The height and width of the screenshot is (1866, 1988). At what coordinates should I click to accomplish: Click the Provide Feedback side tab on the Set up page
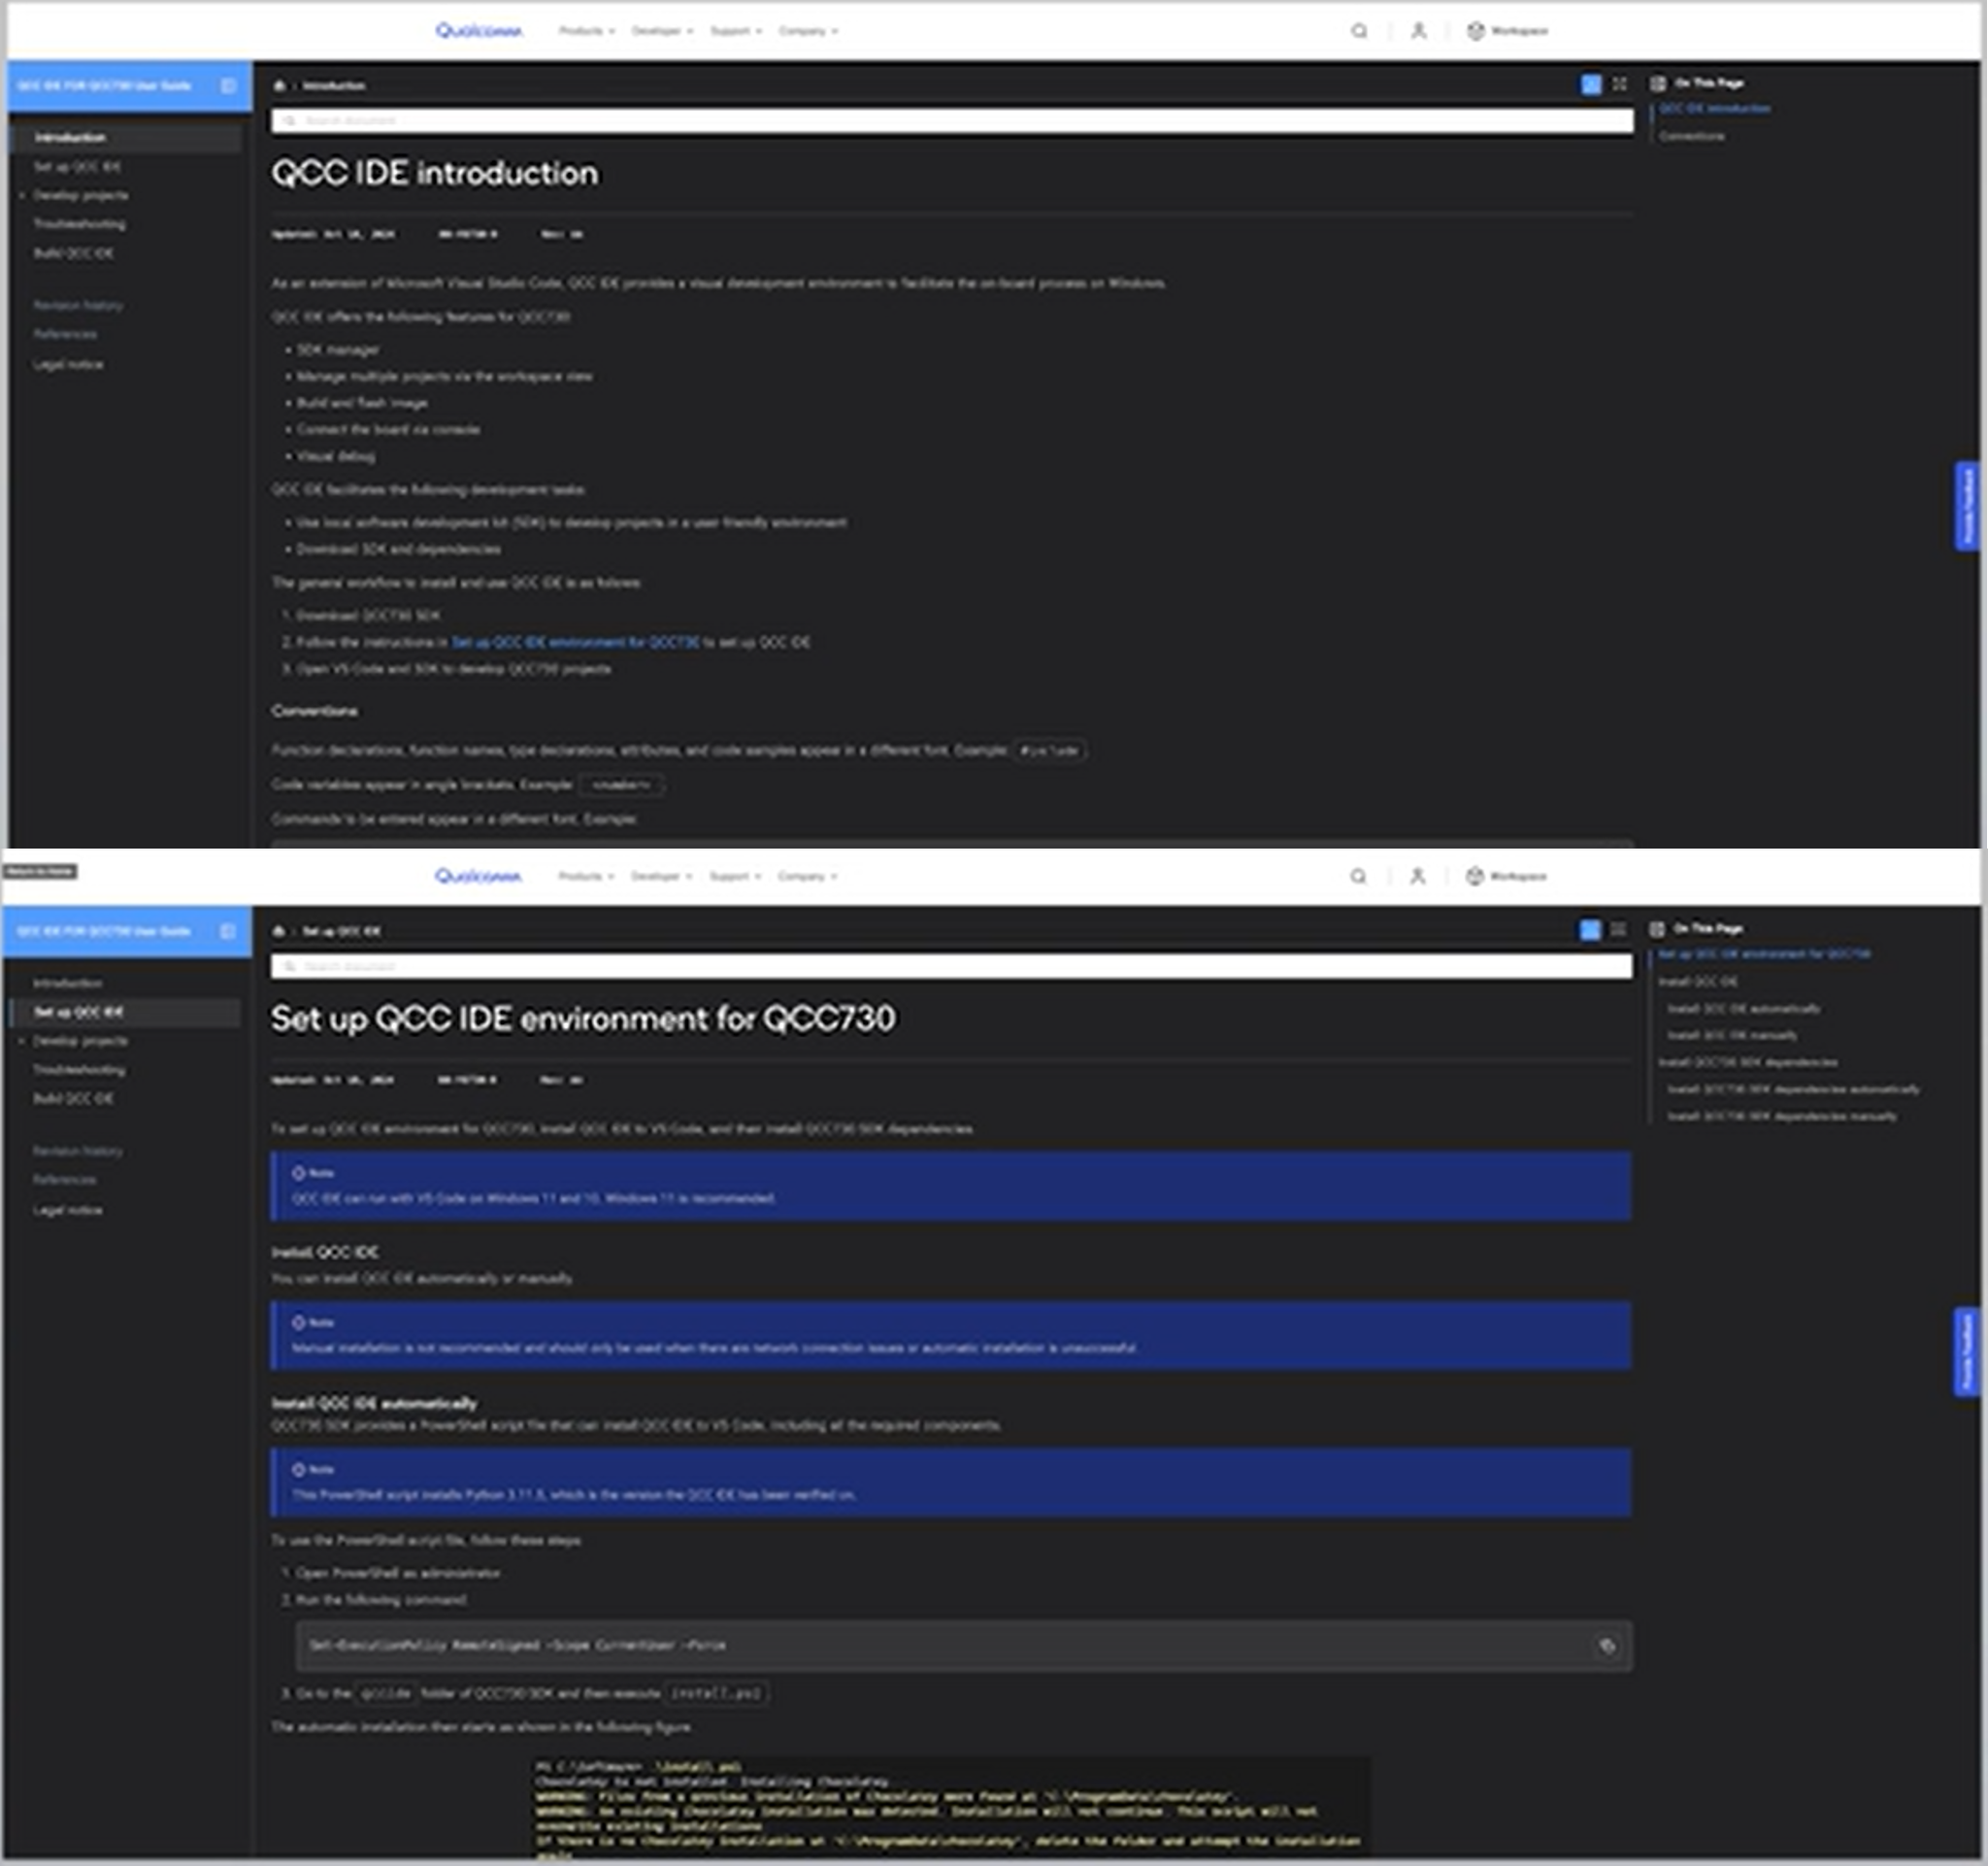[x=1966, y=1352]
